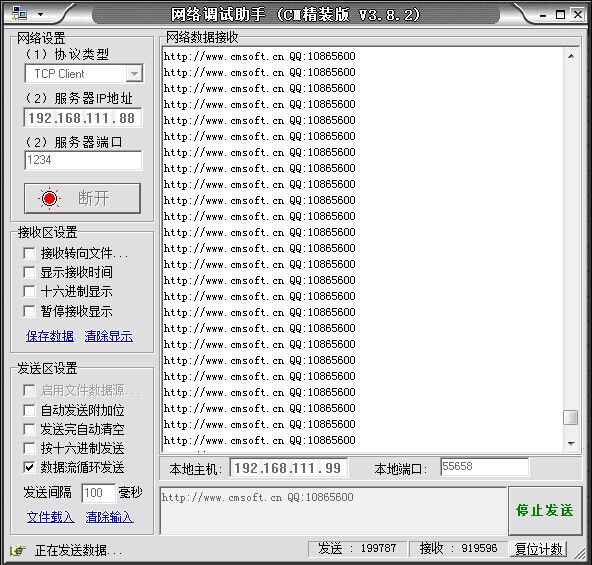Click the 正在发送数据 status text

pyautogui.click(x=79, y=551)
